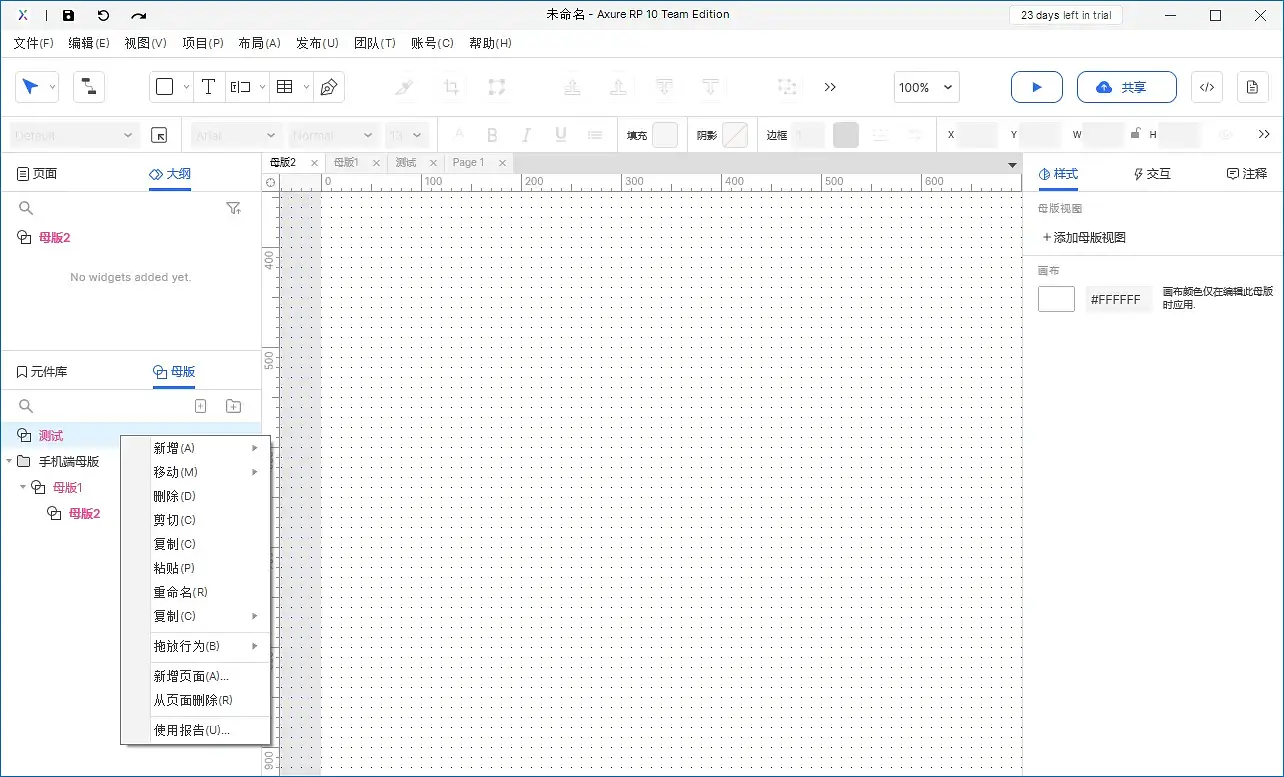Click the add folder icon in masters

(x=233, y=406)
